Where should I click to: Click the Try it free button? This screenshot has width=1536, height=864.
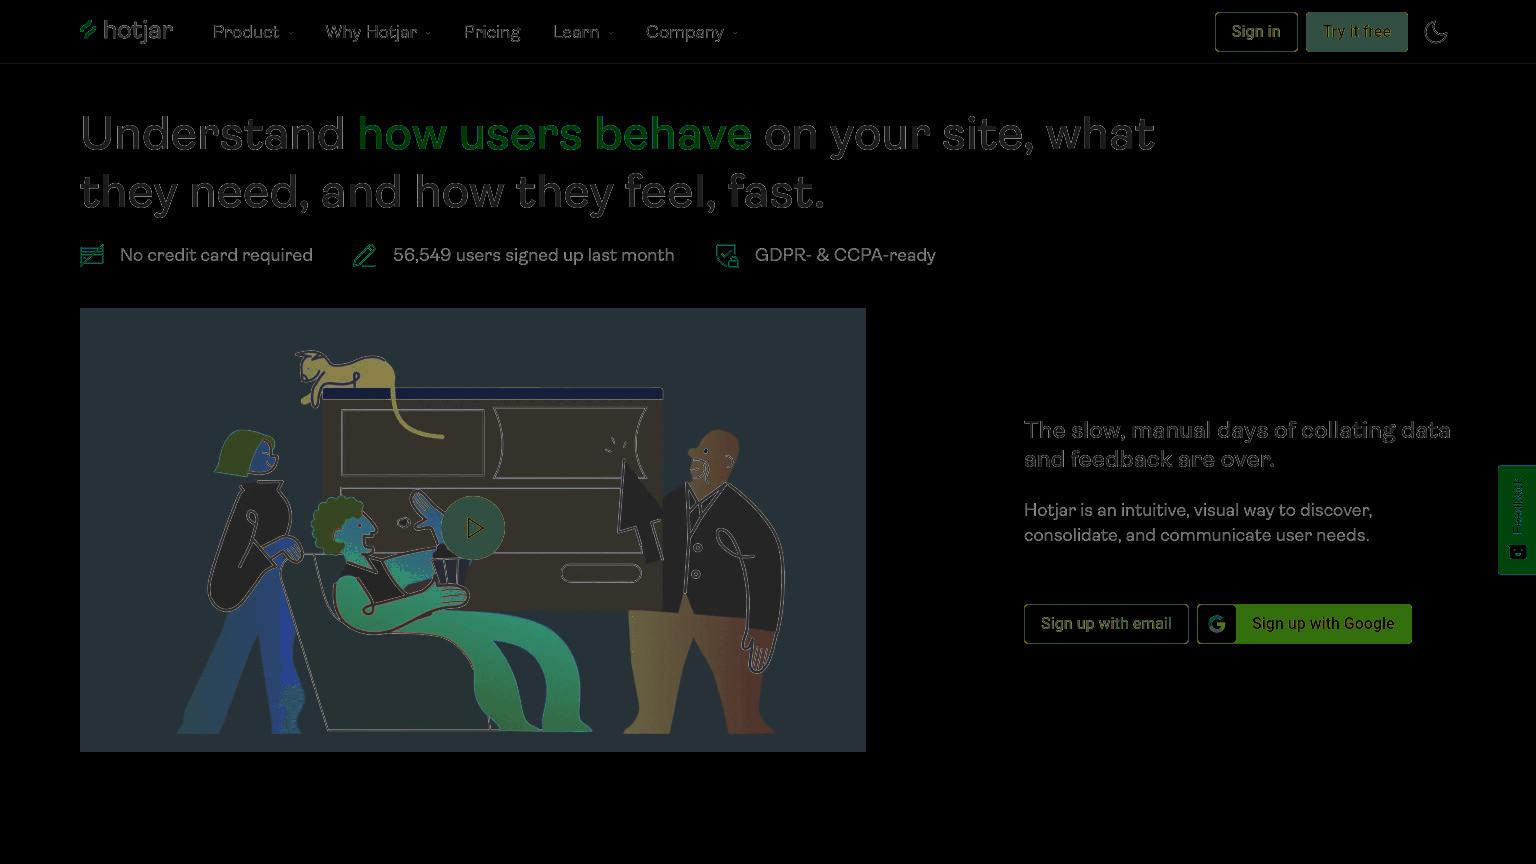(1357, 32)
